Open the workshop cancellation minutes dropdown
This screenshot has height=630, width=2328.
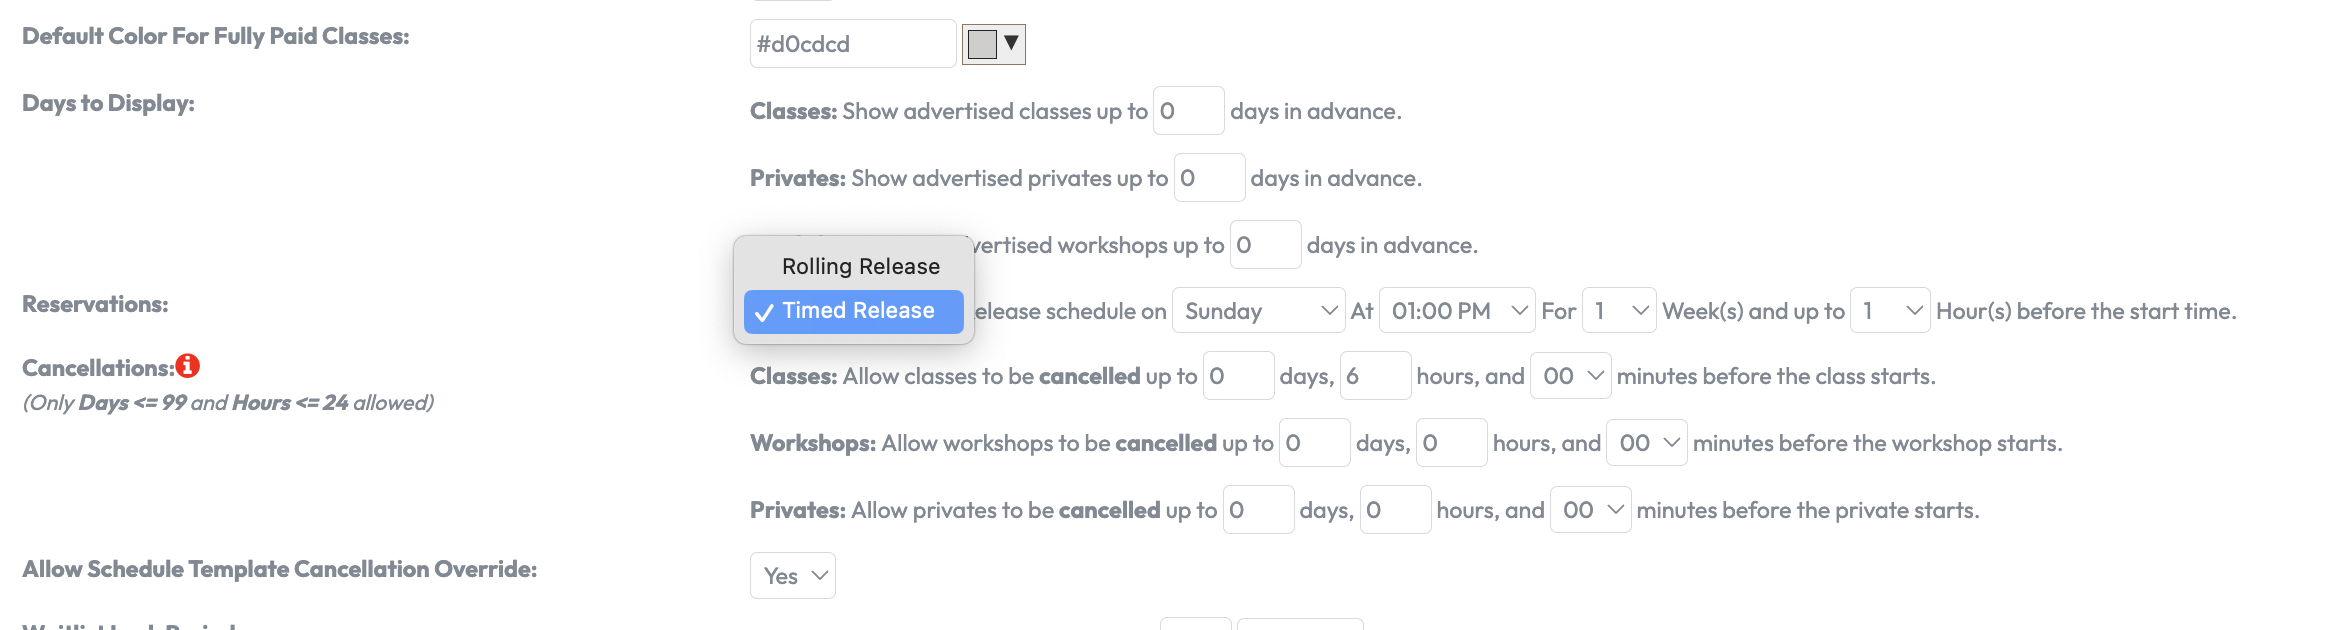click(x=1646, y=443)
